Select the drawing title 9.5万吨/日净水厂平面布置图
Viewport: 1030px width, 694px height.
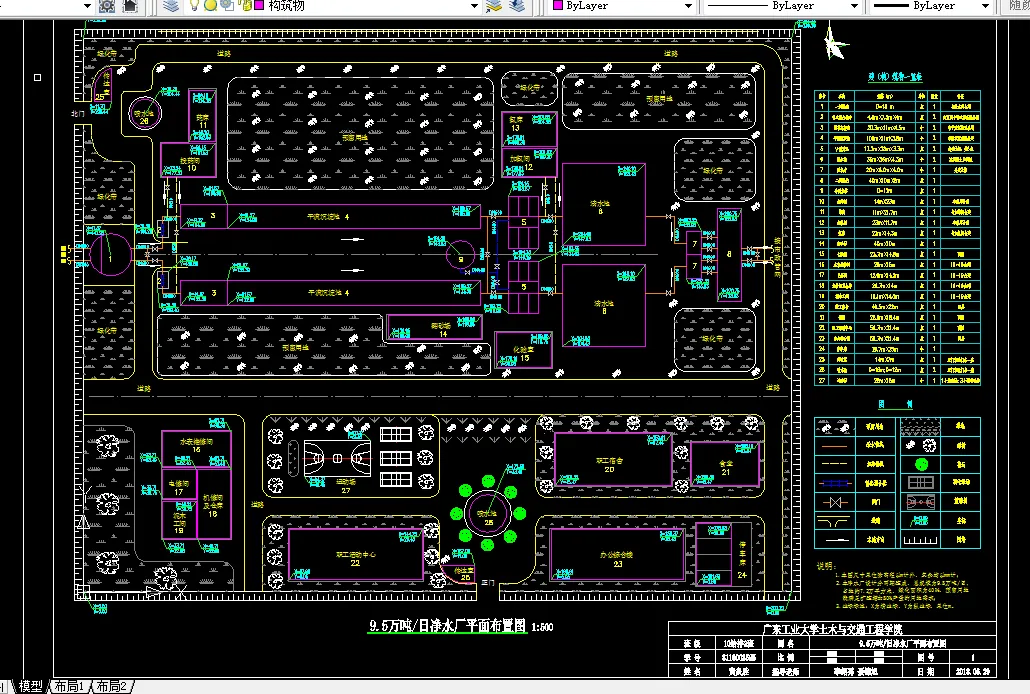point(447,626)
